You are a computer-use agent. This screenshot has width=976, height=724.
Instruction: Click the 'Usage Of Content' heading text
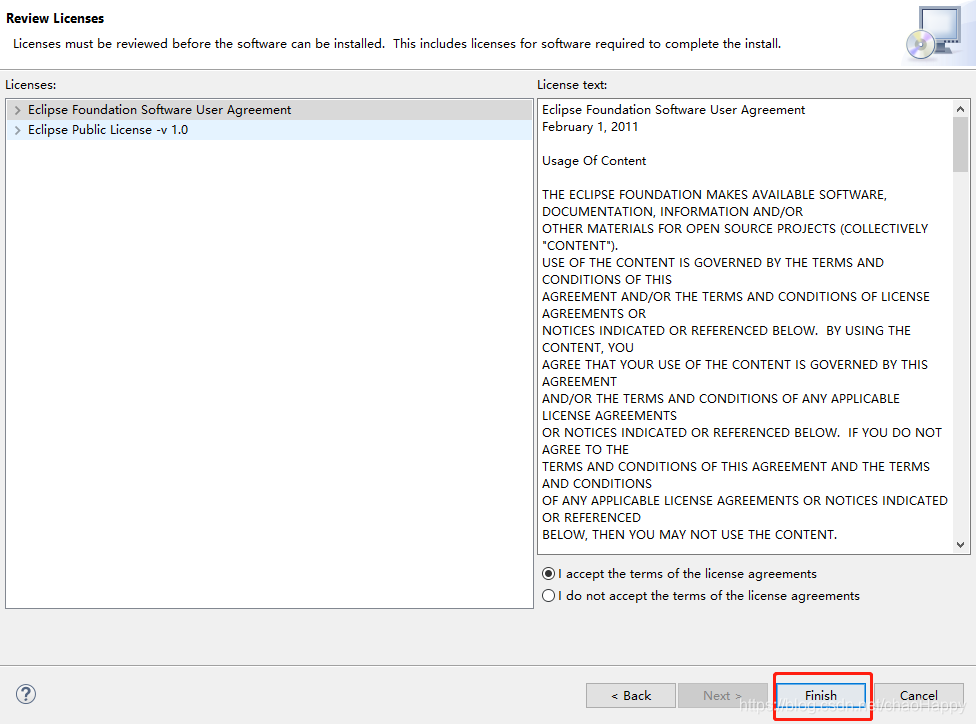594,161
